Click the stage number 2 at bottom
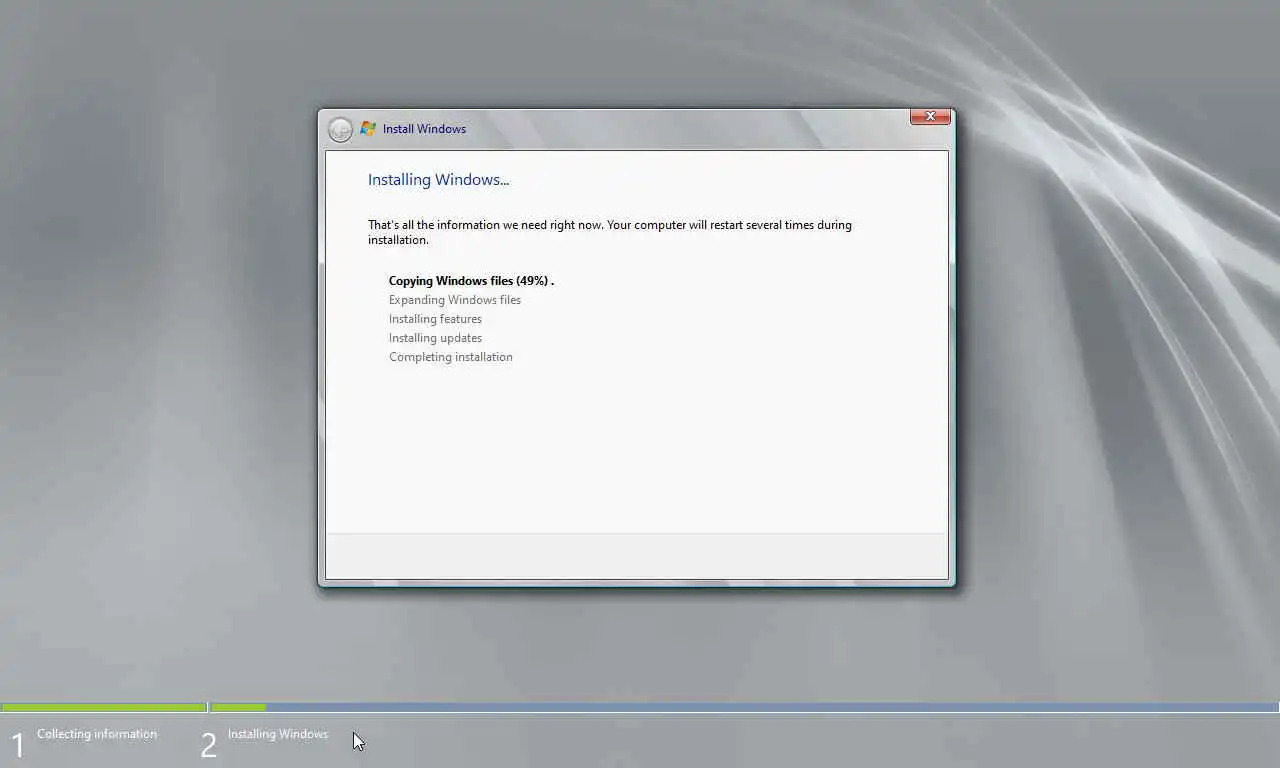This screenshot has height=768, width=1280. pyautogui.click(x=208, y=745)
